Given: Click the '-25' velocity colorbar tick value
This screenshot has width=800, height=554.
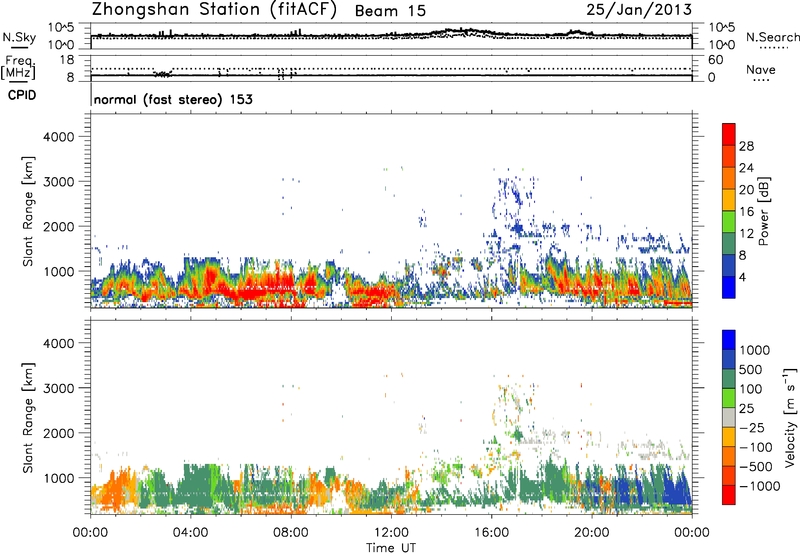Looking at the screenshot, I should coord(752,427).
